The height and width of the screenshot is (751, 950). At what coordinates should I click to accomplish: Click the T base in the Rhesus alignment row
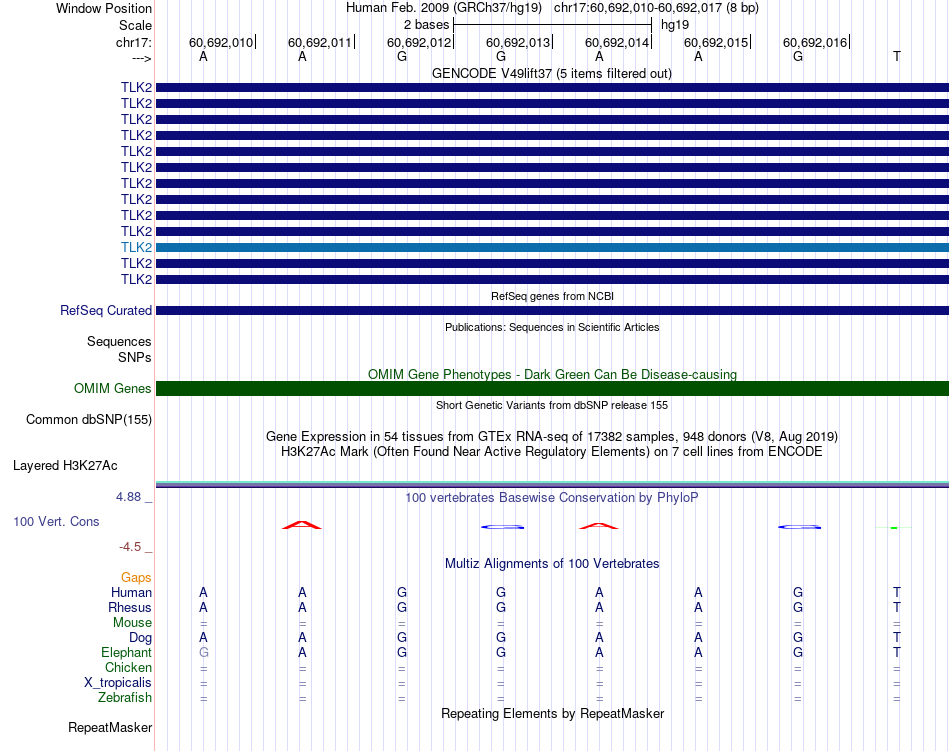897,607
